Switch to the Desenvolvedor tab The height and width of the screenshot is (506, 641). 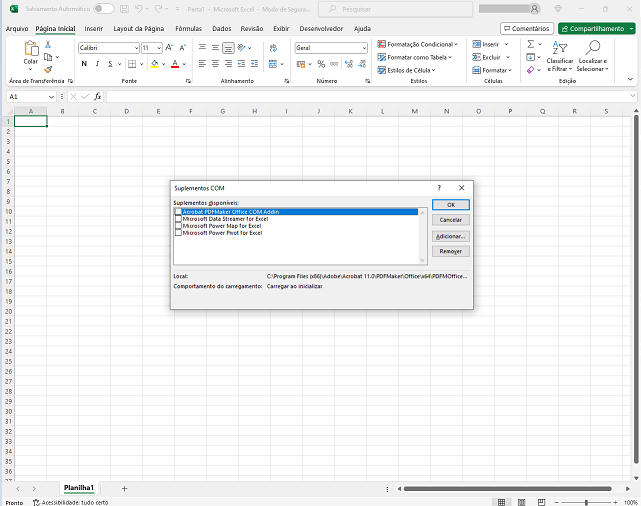pyautogui.click(x=321, y=29)
